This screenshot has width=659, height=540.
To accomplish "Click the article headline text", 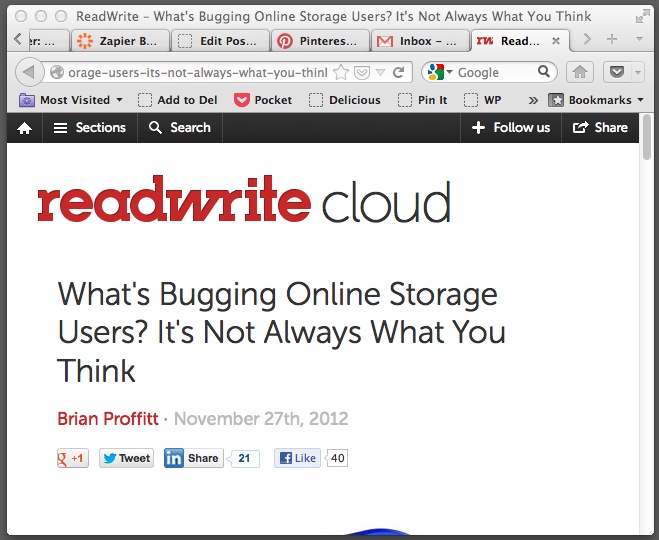I will [x=281, y=332].
